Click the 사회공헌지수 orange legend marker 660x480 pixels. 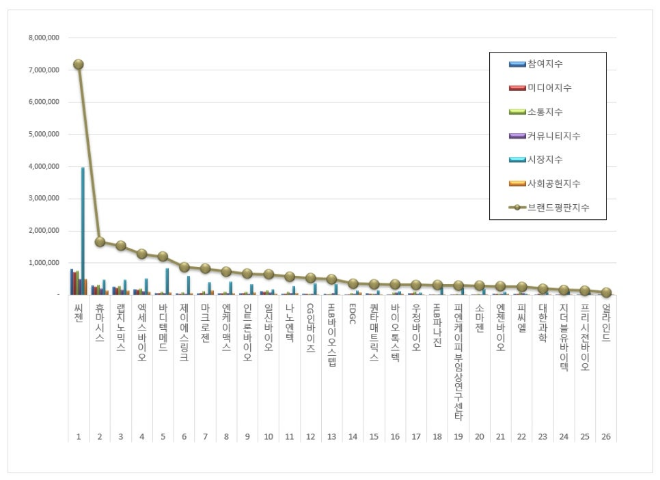(x=517, y=184)
